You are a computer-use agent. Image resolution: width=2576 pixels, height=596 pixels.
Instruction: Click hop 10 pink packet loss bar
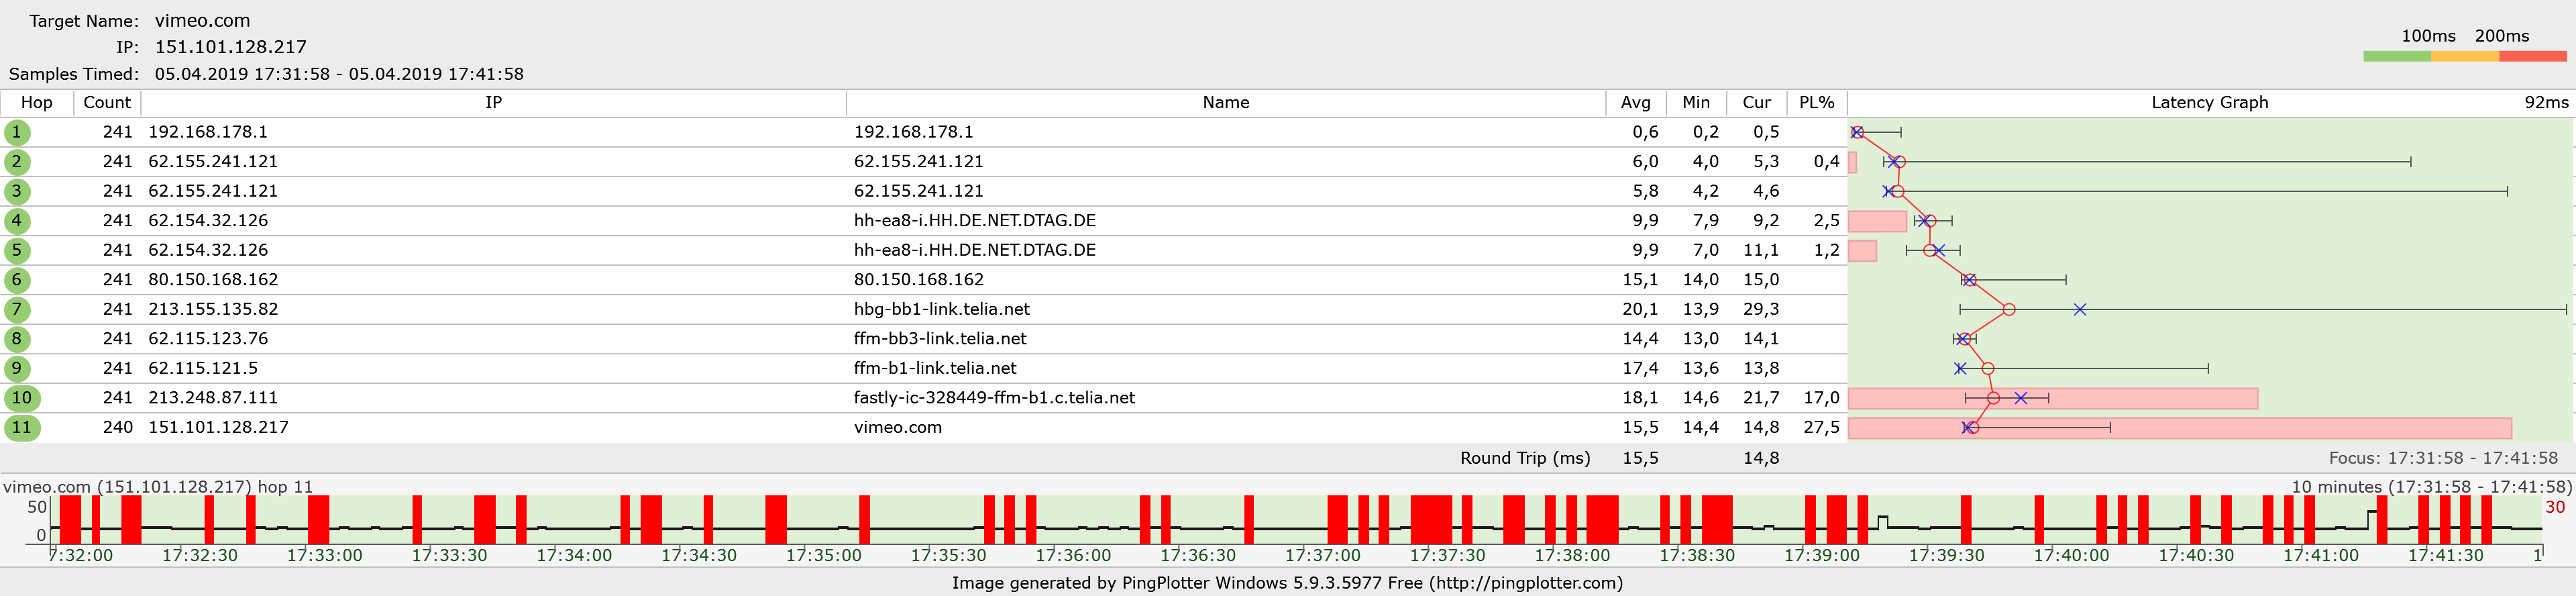click(2053, 398)
